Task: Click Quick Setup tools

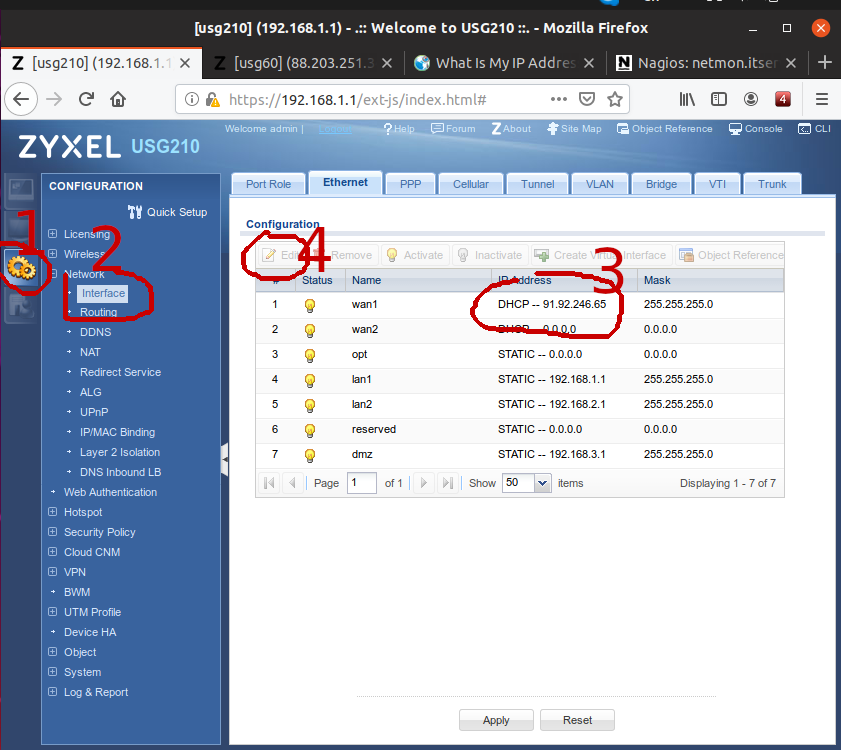Action: pyautogui.click(x=167, y=212)
